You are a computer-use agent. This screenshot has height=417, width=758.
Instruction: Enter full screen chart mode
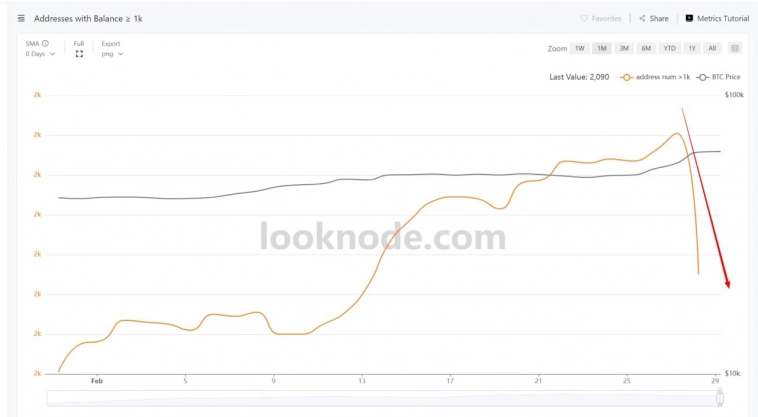coord(79,54)
